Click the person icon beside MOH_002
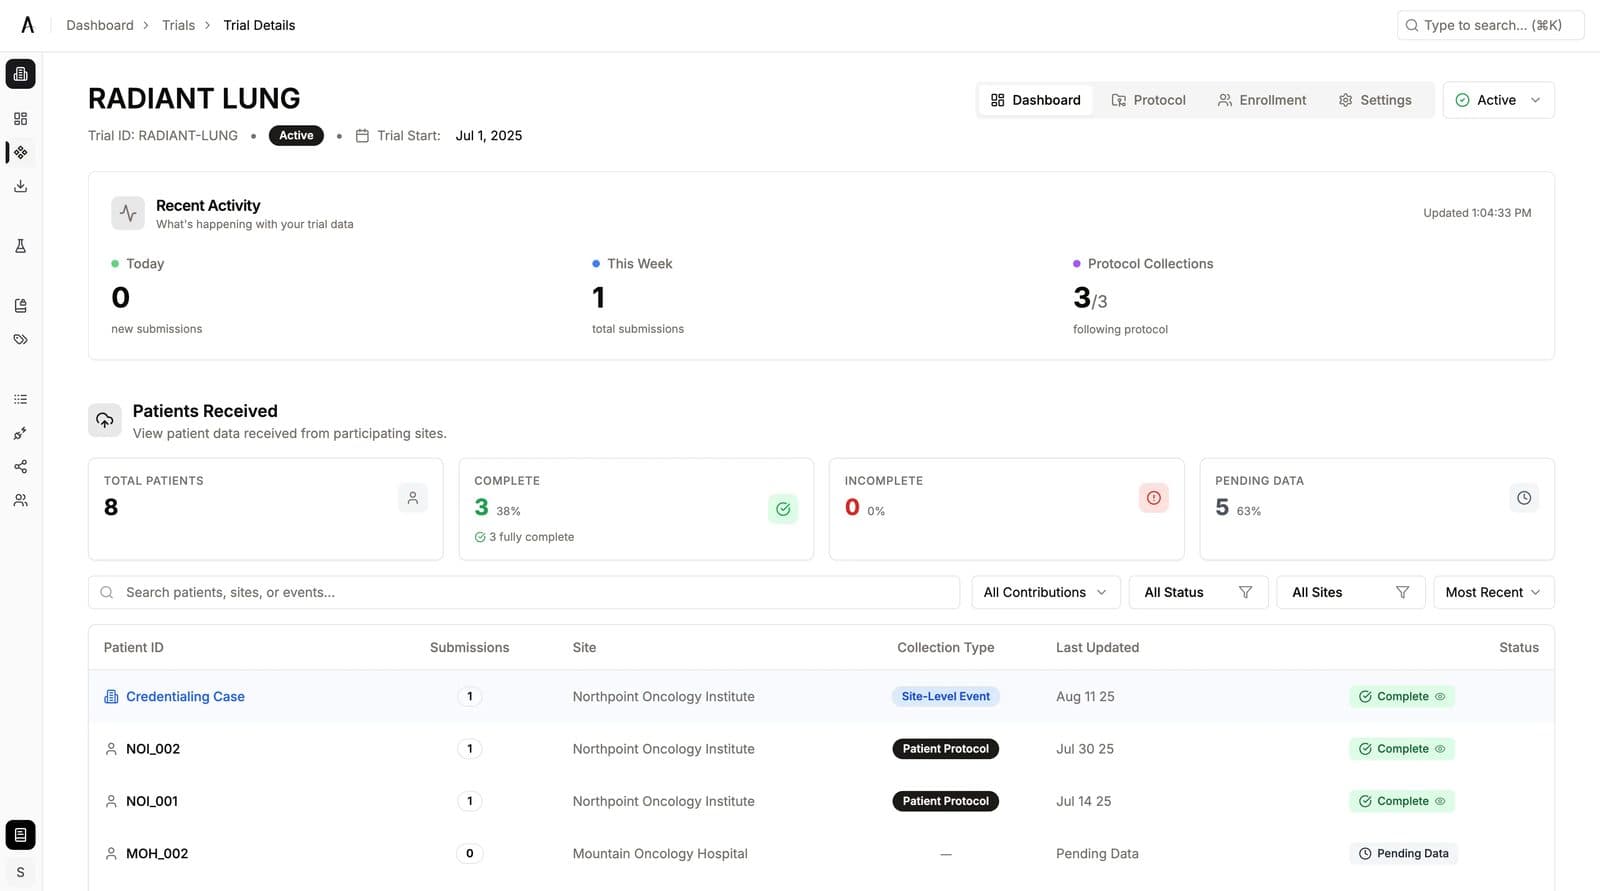Viewport: 1600px width, 891px height. pyautogui.click(x=111, y=854)
